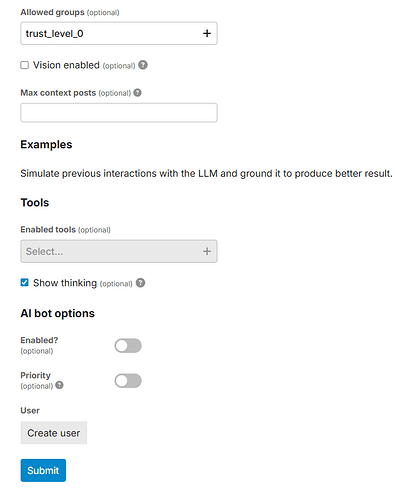
Task: Click the Enabled? option label
Action: pos(39,340)
